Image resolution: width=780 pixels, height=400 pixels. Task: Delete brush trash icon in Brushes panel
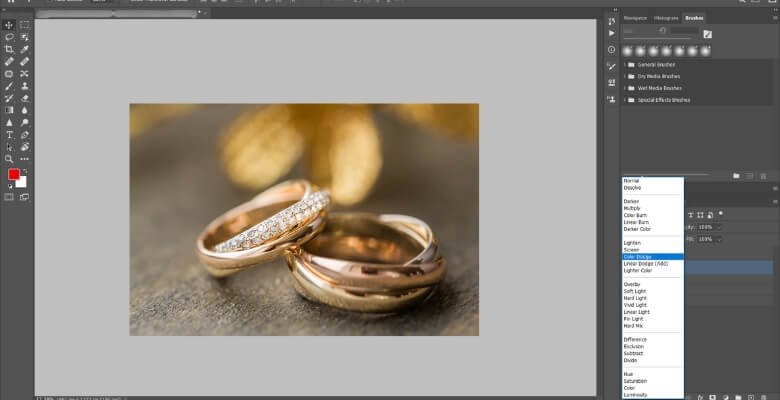click(763, 176)
